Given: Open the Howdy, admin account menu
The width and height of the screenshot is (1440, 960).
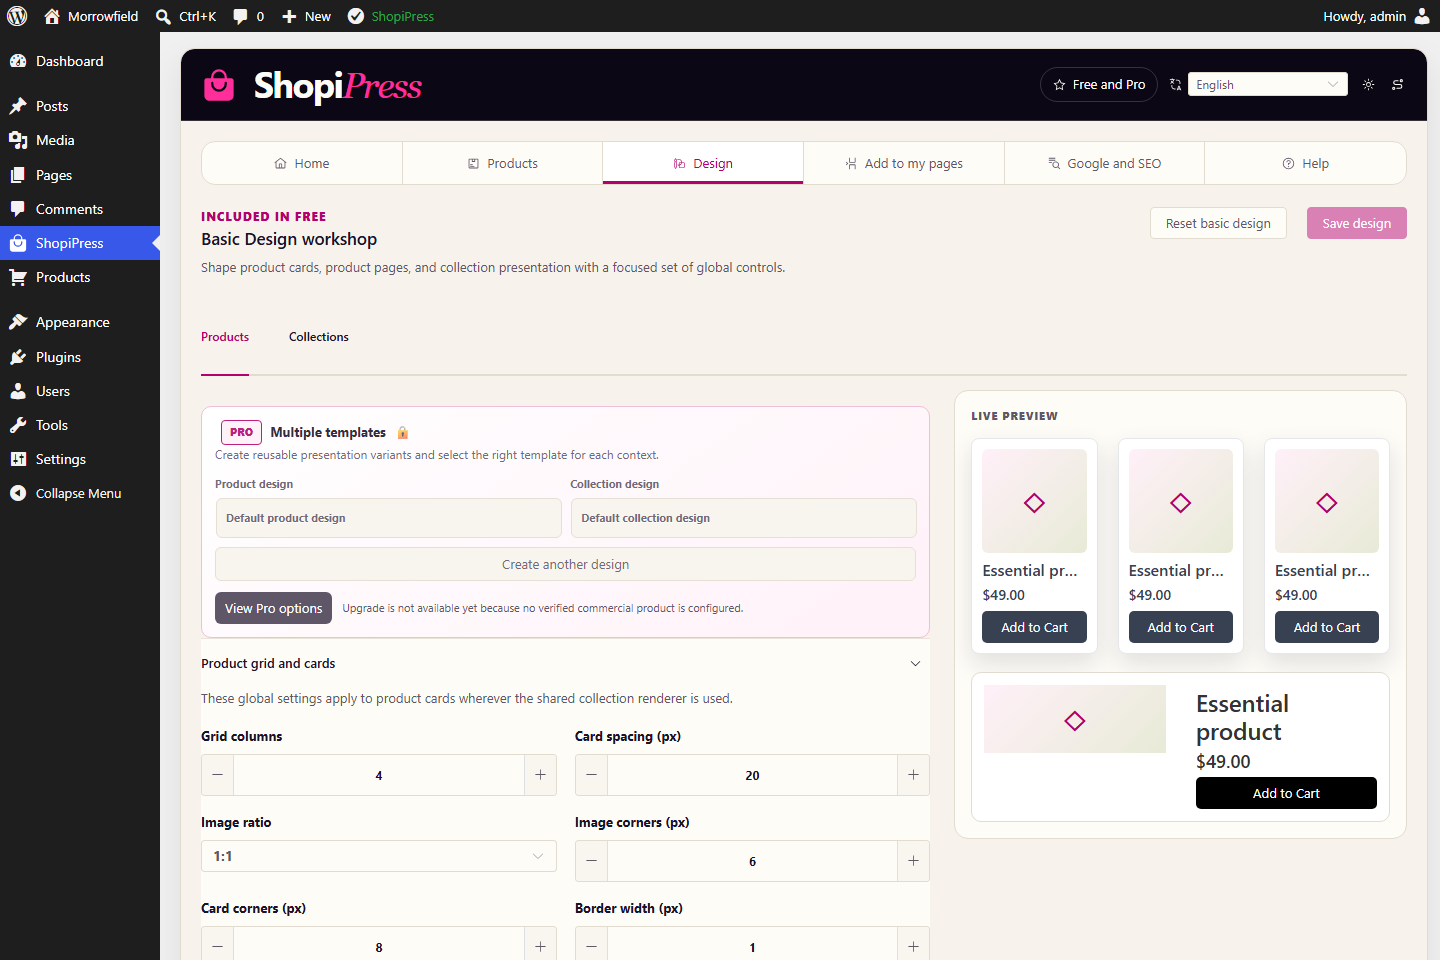Looking at the screenshot, I should pos(1376,16).
